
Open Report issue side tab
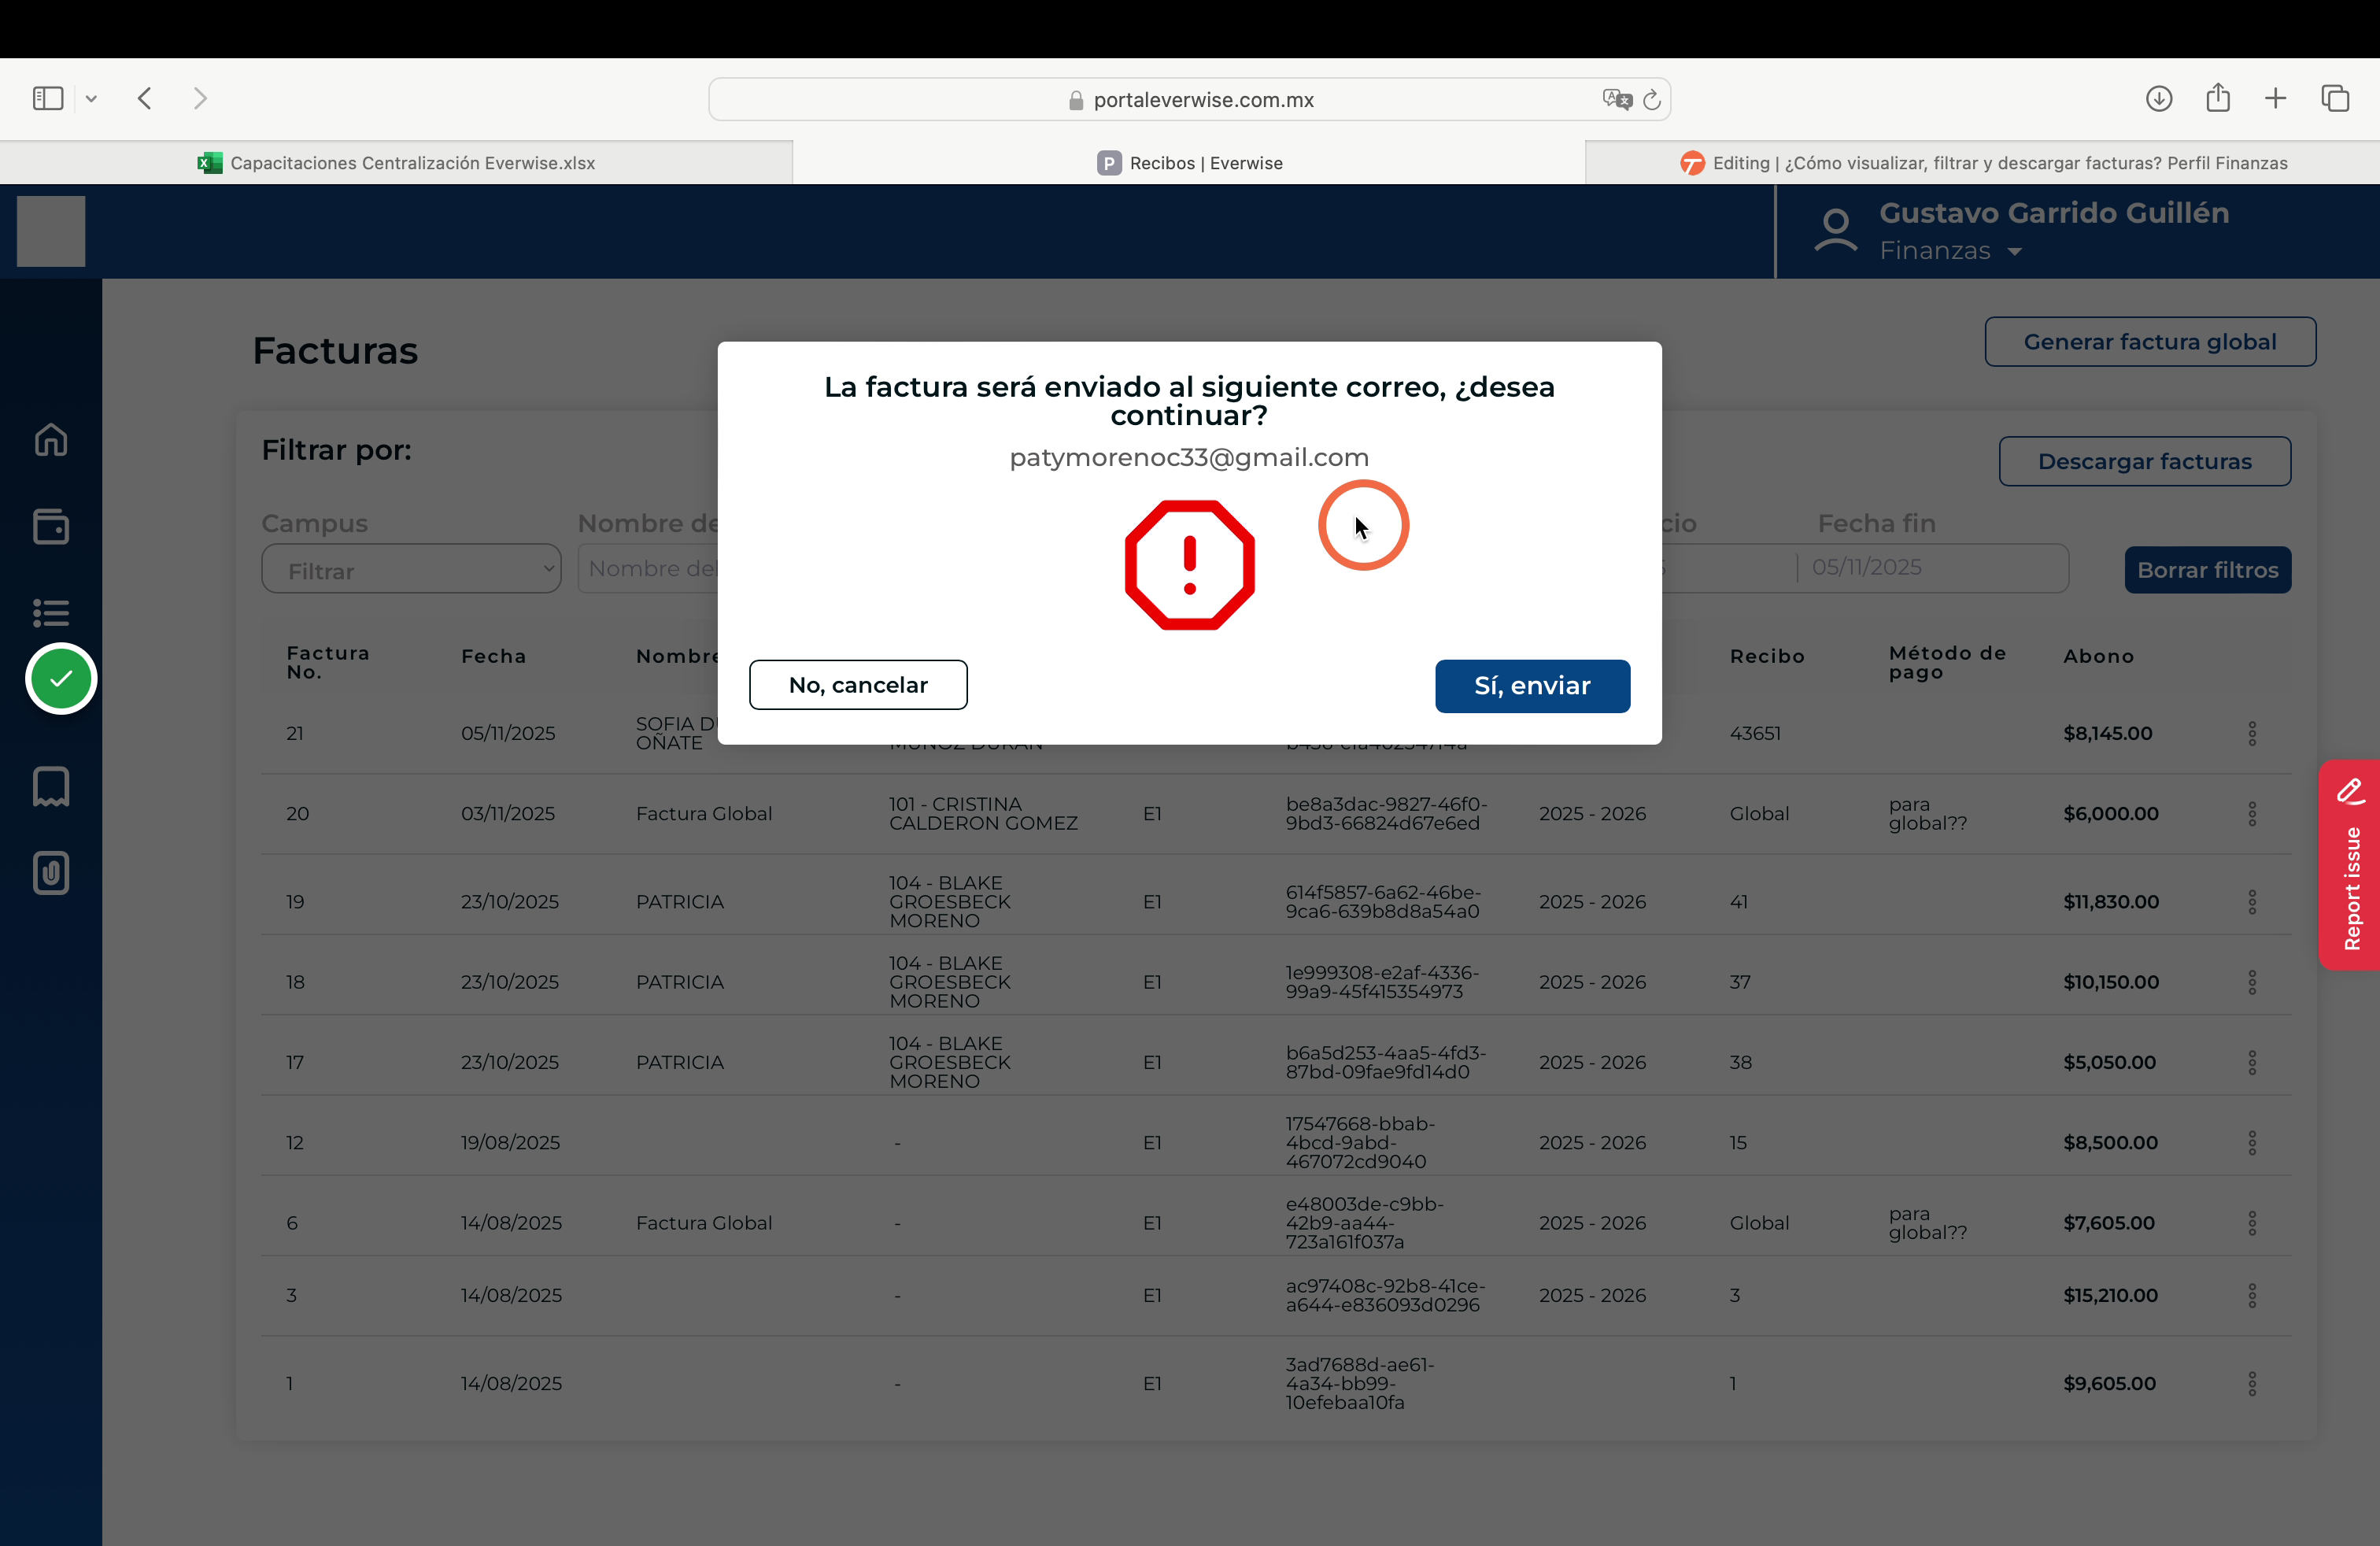(2349, 865)
